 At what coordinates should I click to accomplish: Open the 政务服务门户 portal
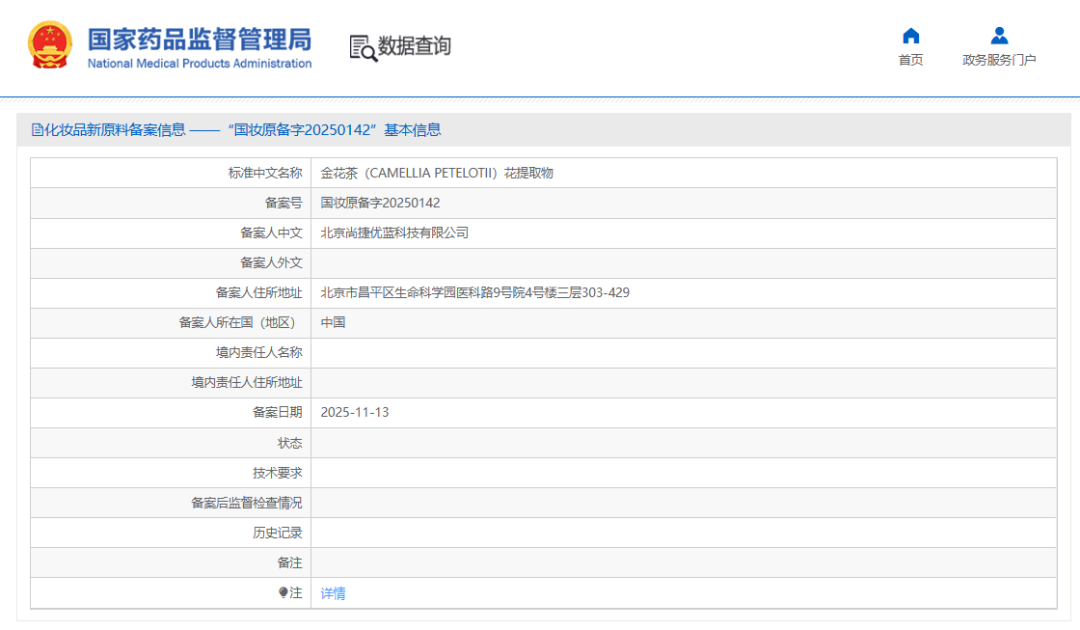pos(999,58)
